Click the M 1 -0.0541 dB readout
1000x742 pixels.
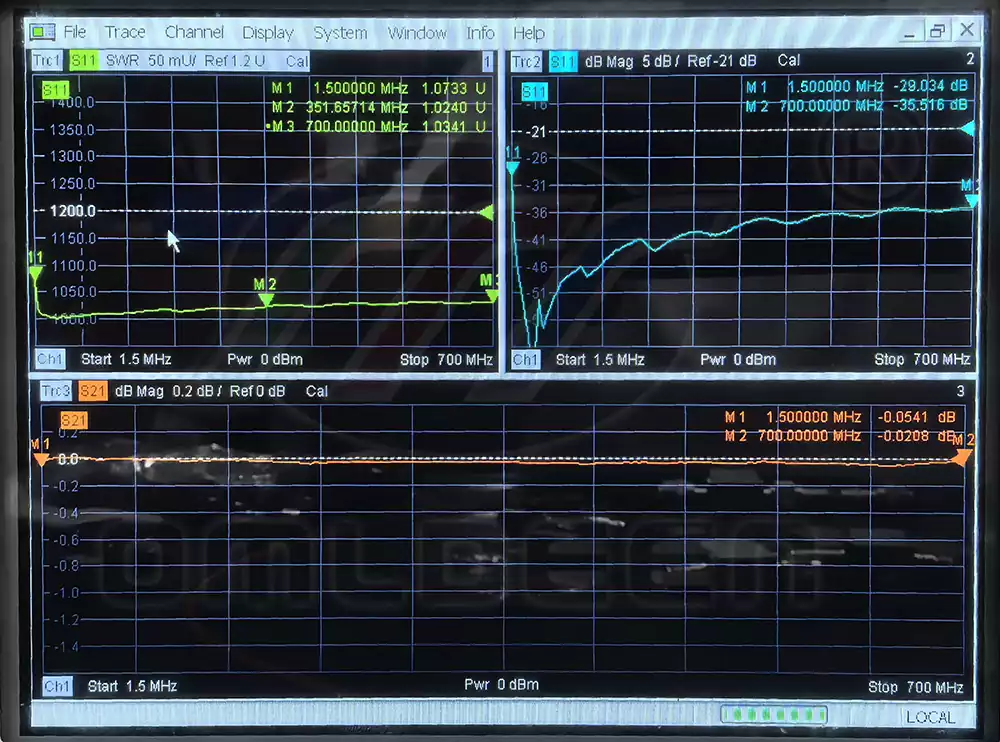(x=840, y=417)
